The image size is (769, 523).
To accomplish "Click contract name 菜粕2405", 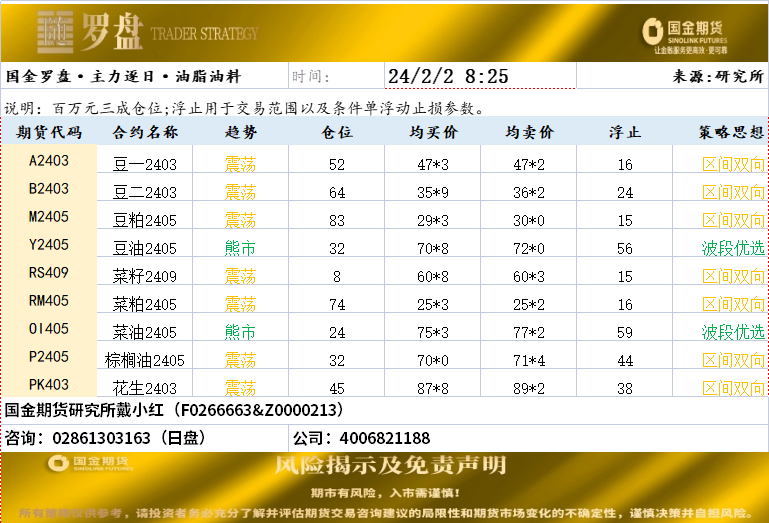I will point(145,304).
